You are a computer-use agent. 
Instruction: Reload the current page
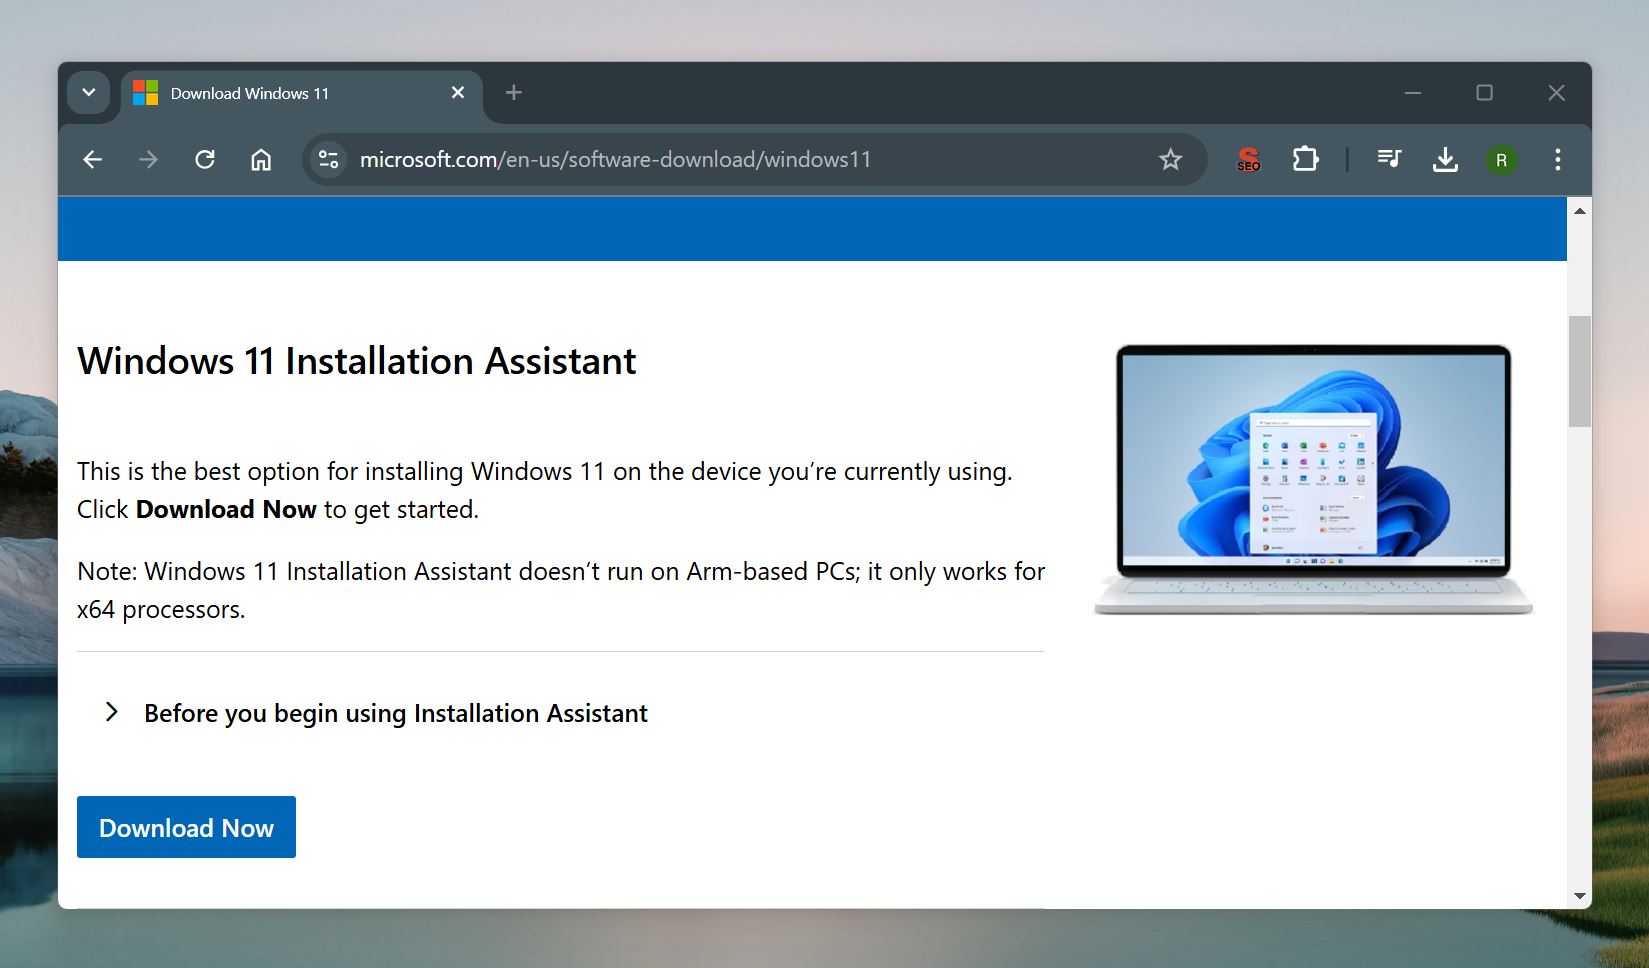(x=205, y=160)
